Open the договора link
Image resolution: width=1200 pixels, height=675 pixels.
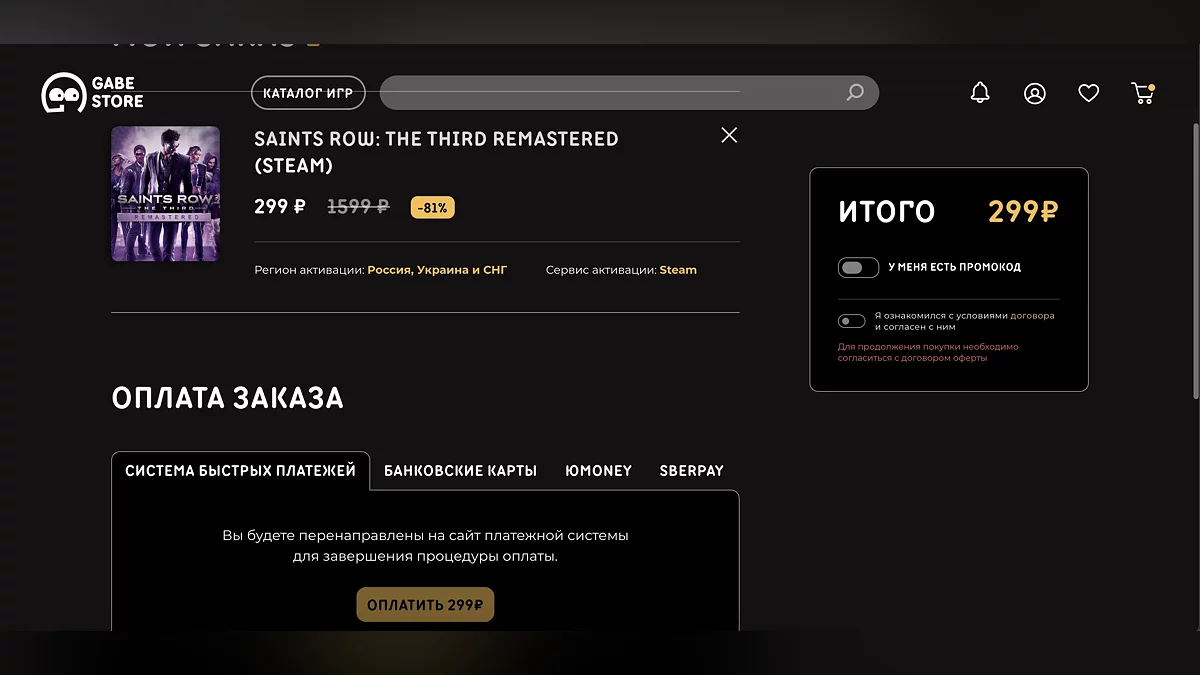(x=1032, y=316)
